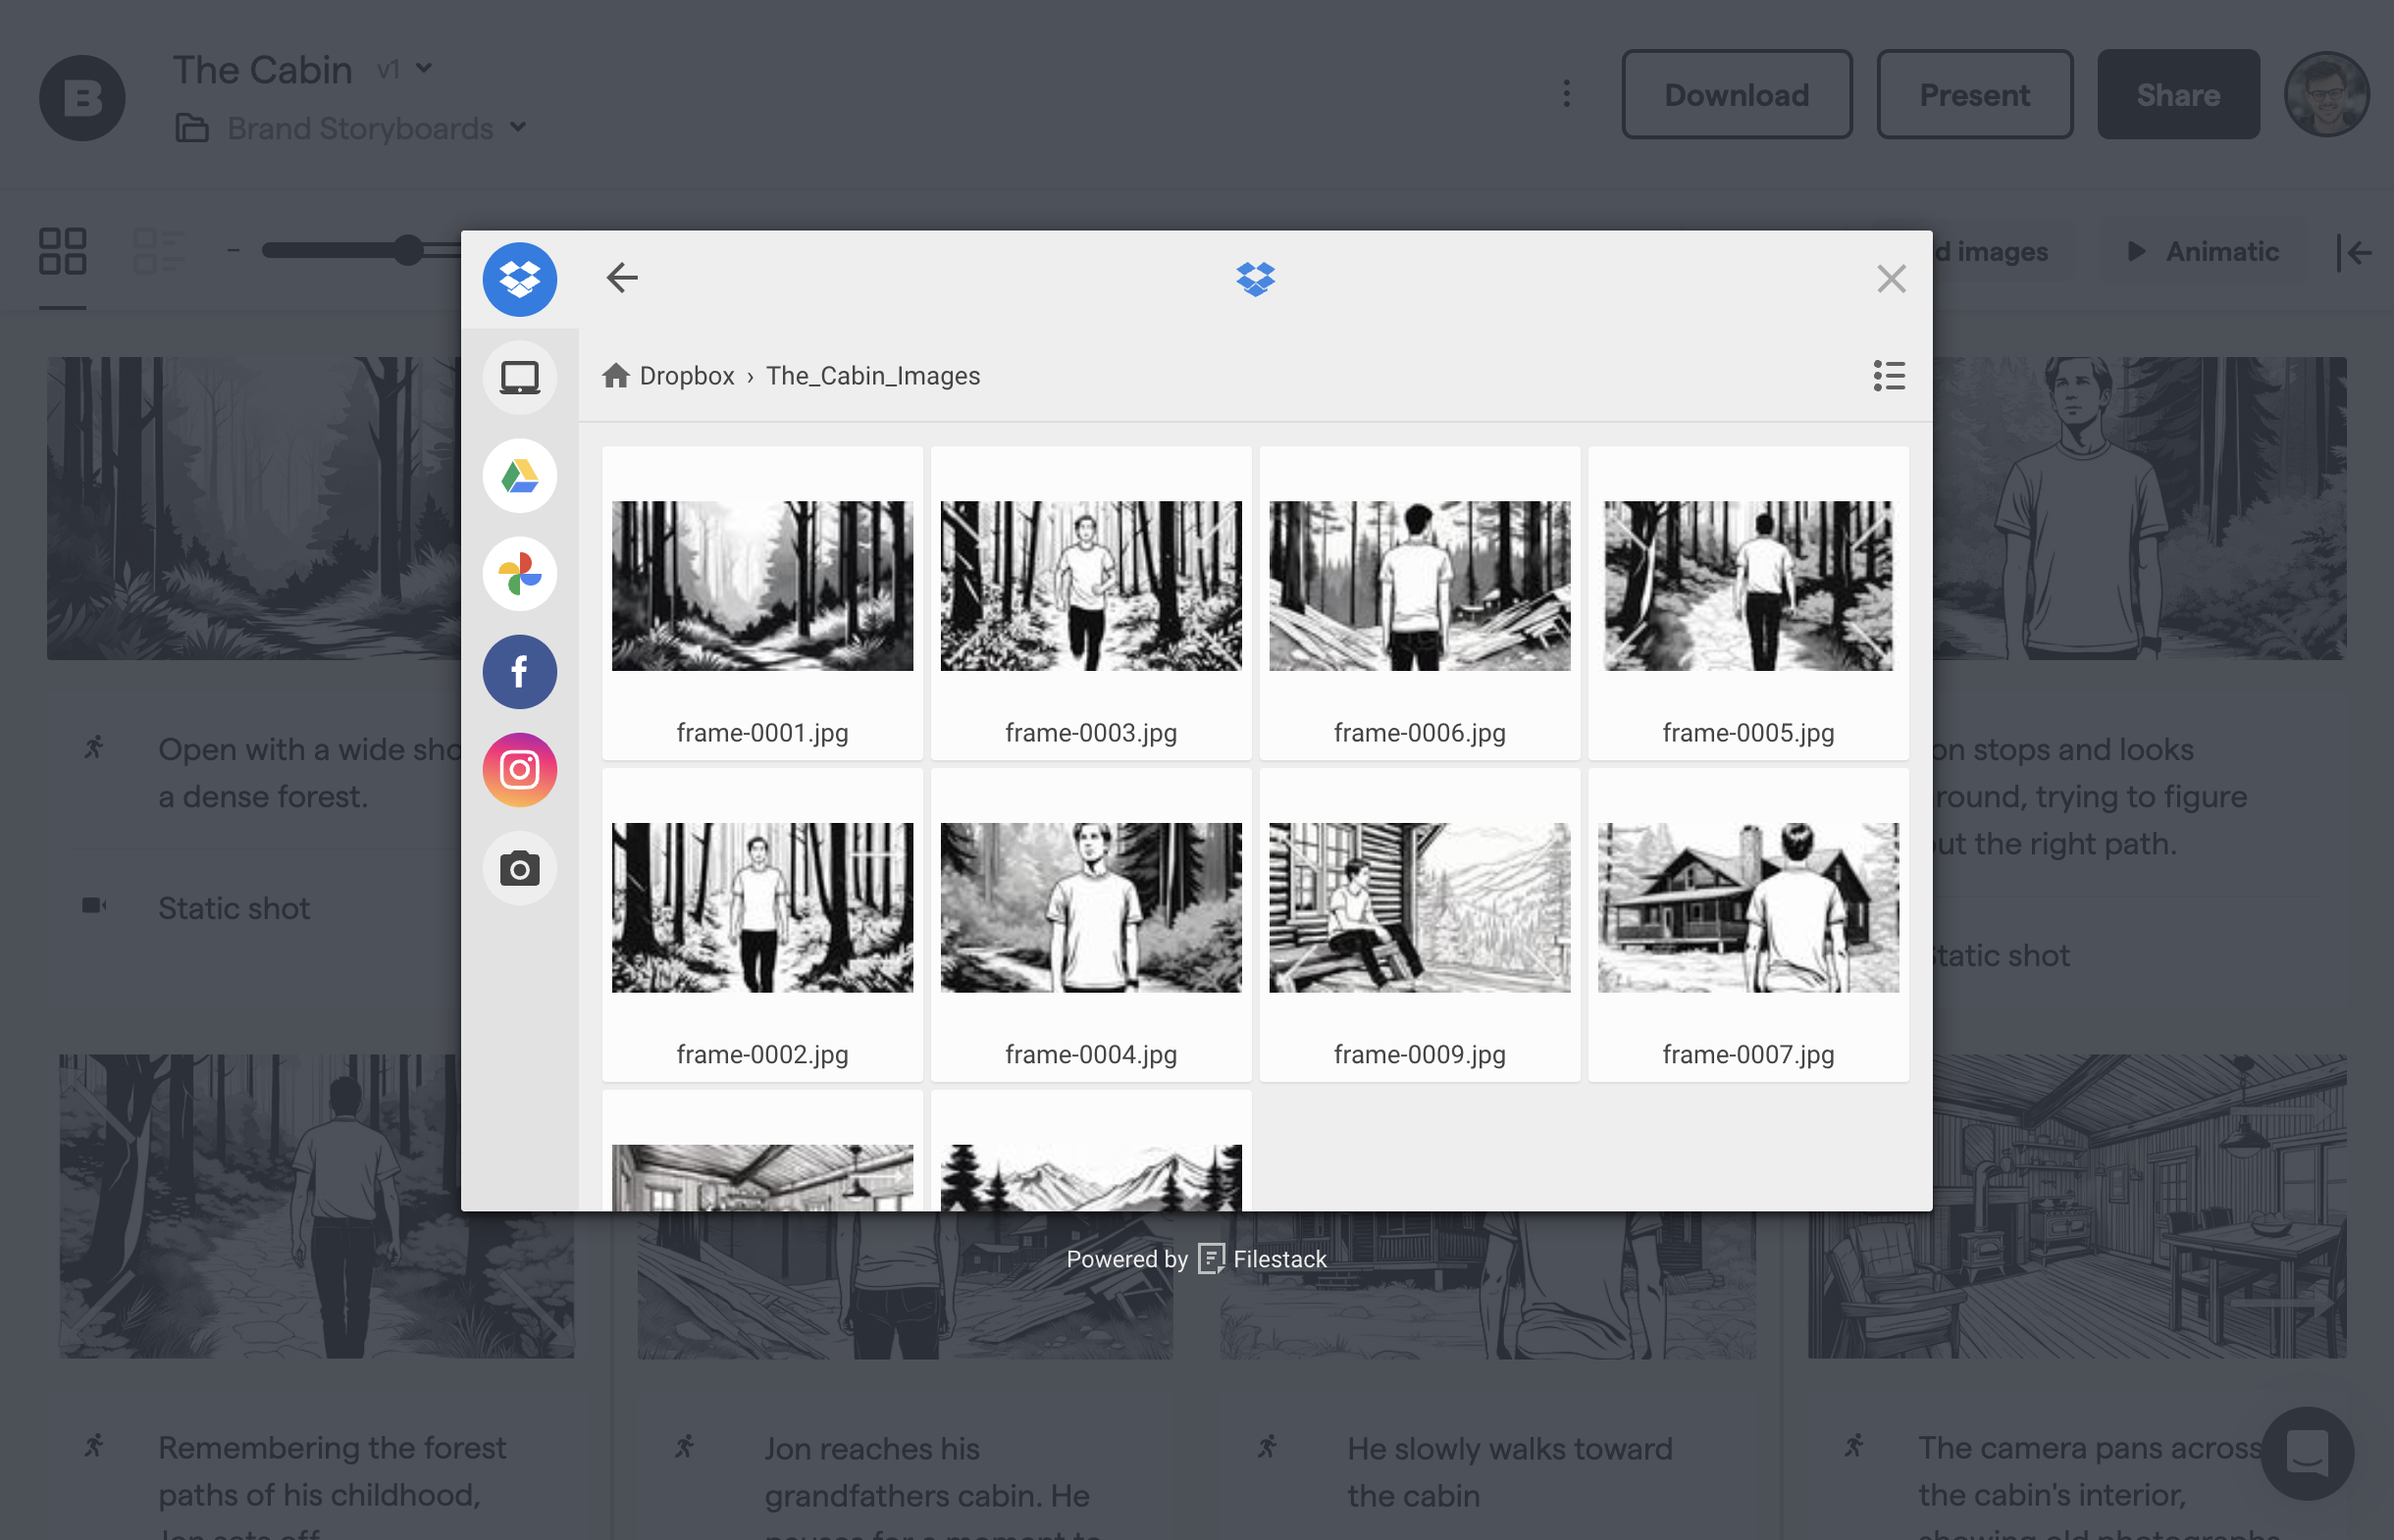Viewport: 2394px width, 1540px height.
Task: Toggle list view with grid icon
Action: pyautogui.click(x=1888, y=375)
